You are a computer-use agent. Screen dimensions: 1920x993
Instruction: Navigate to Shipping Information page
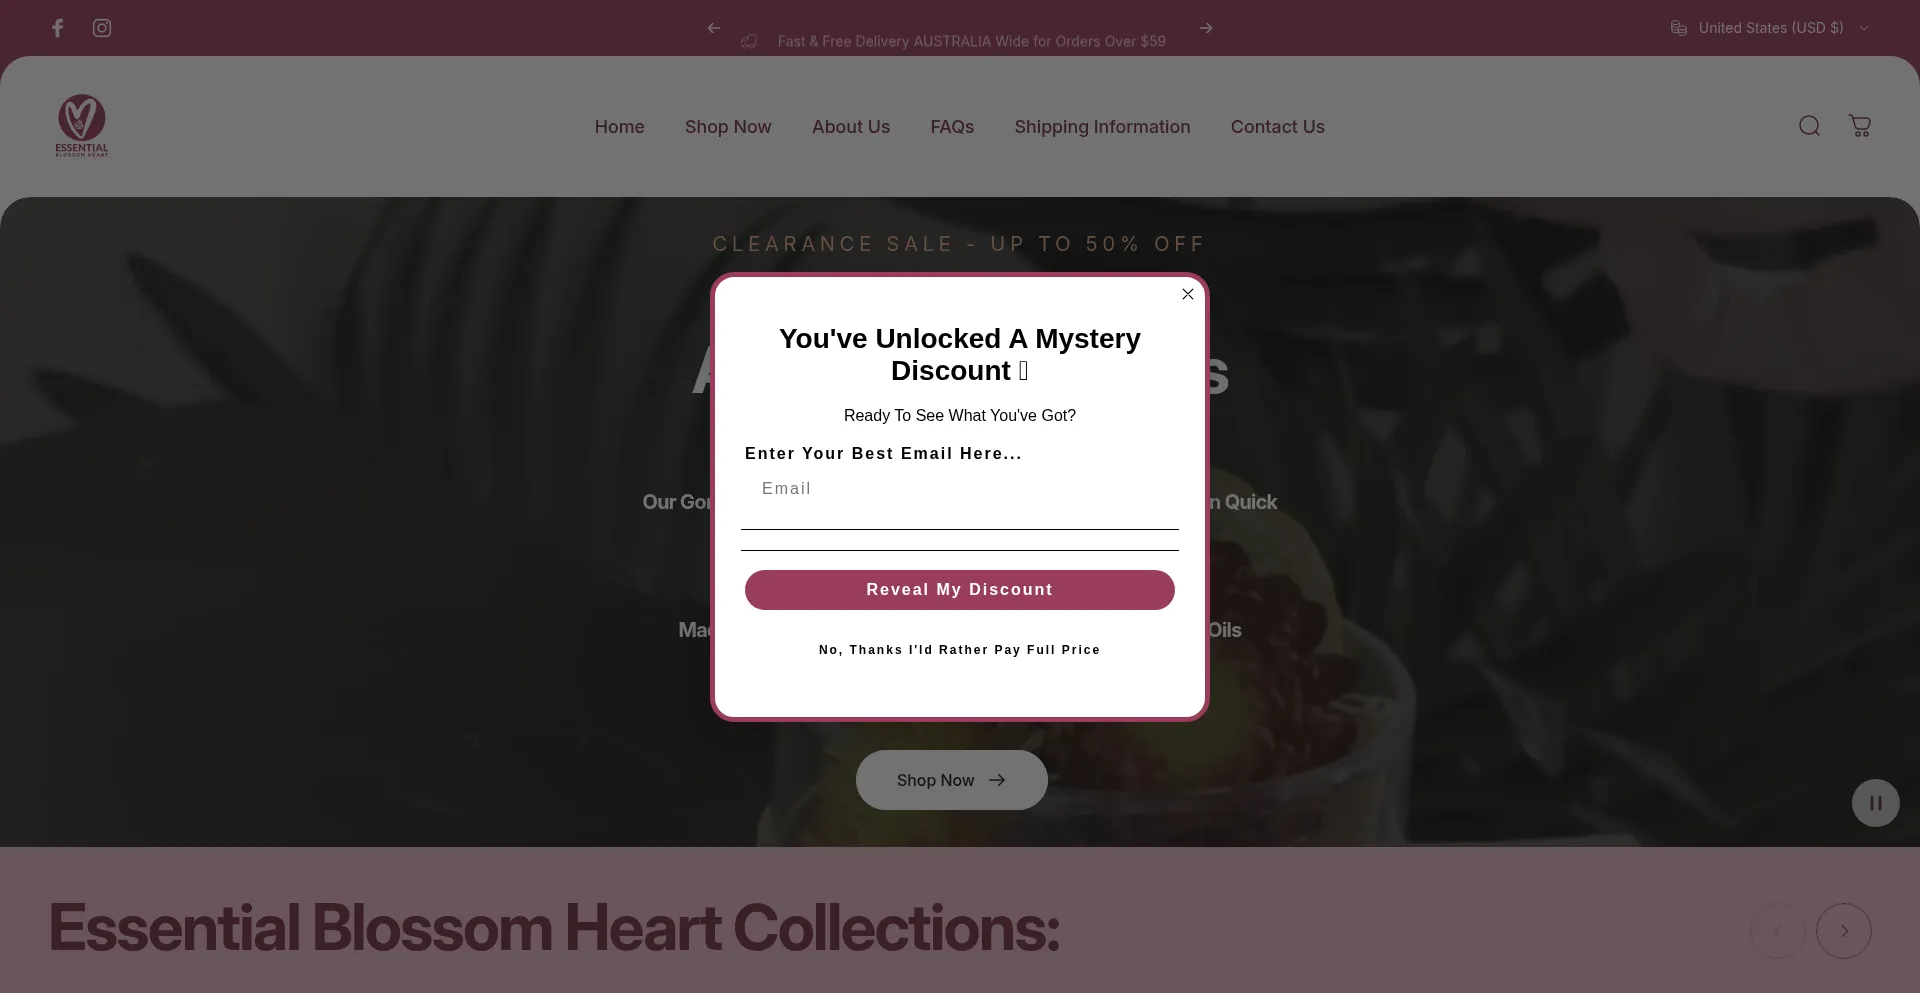[1102, 127]
